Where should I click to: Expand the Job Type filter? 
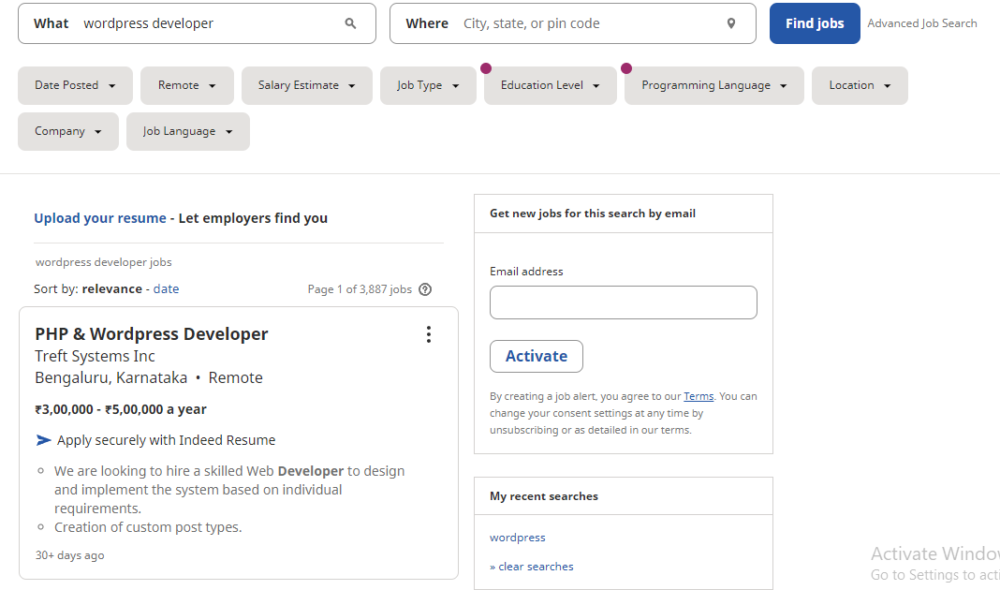pyautogui.click(x=428, y=85)
